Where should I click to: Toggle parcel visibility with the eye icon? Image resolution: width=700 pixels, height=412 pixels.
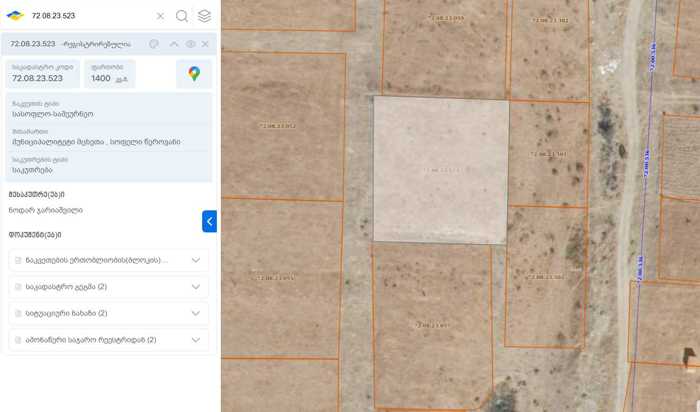click(190, 44)
